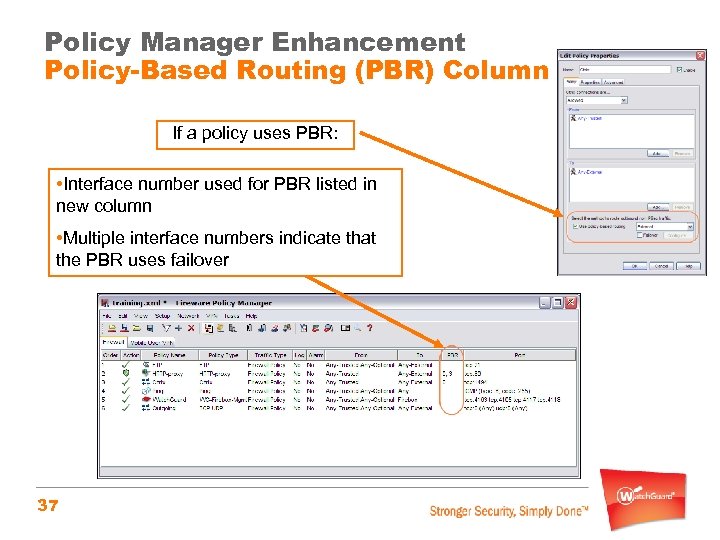Click Help button in Edit Policy Properties
Viewport: 720px width, 540px height.
(x=688, y=266)
